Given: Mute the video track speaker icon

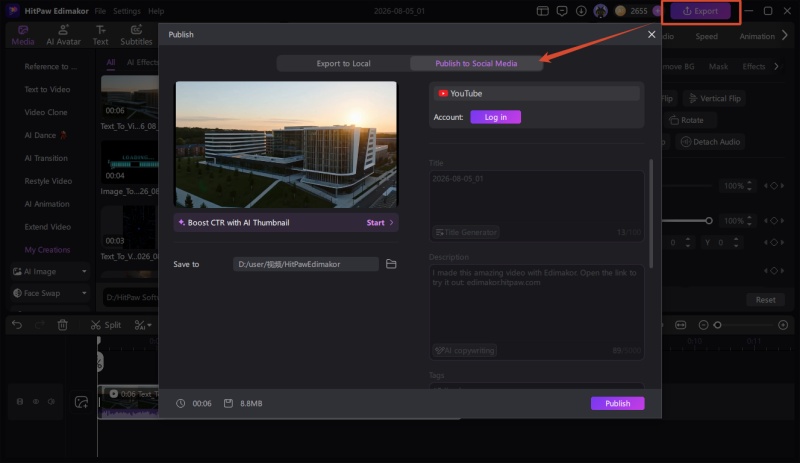Looking at the screenshot, I should 52,402.
